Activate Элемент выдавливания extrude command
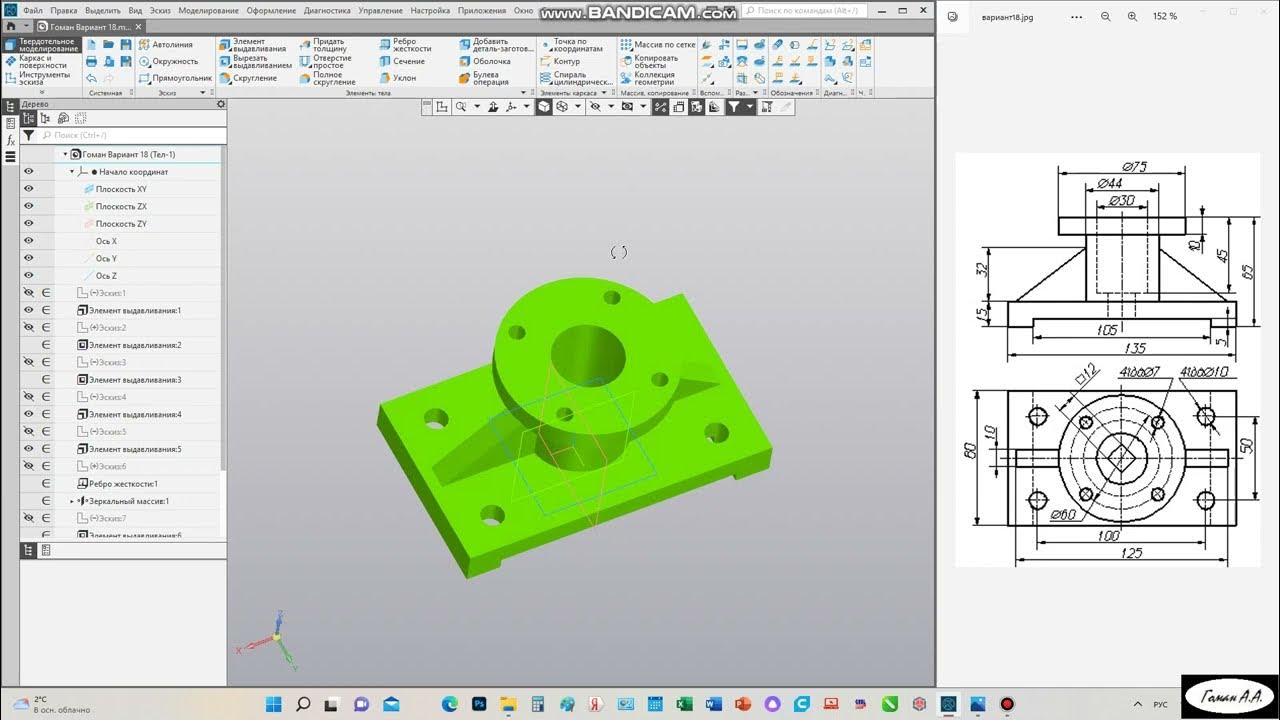 tap(255, 45)
